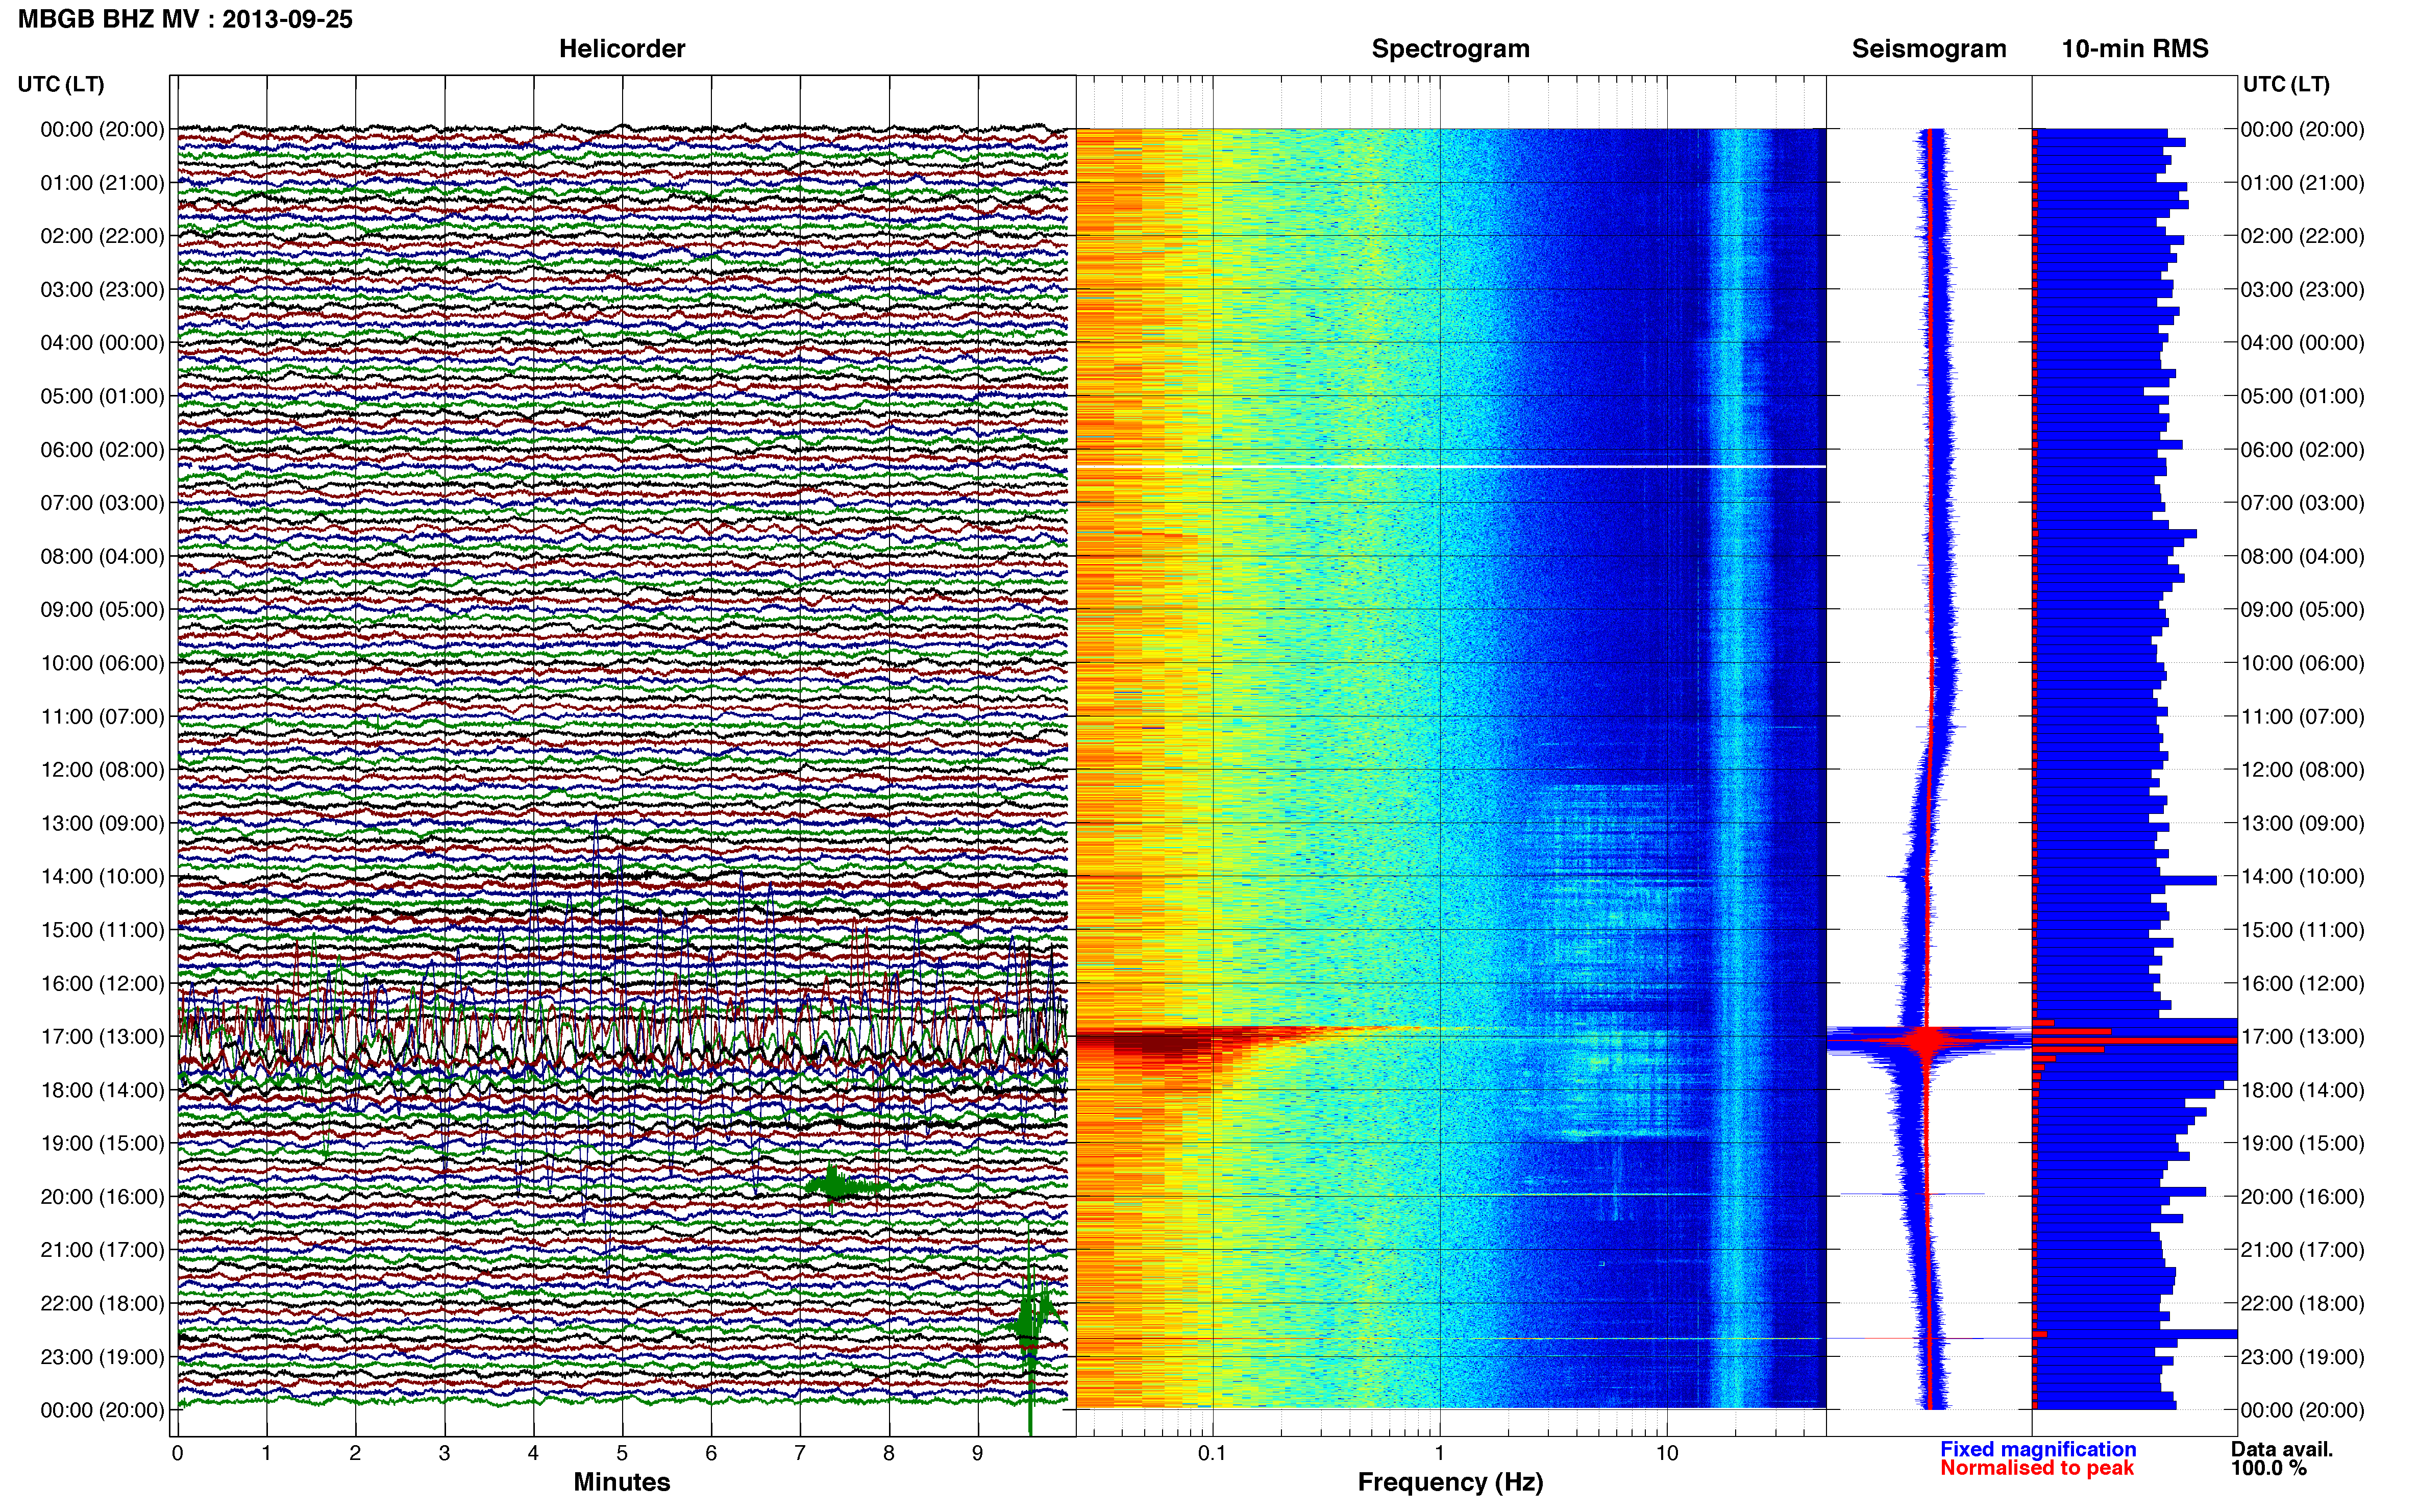This screenshot has height=1512, width=2419.
Task: Click the left '17:00 (13:00)' time label
Action: pos(102,1037)
